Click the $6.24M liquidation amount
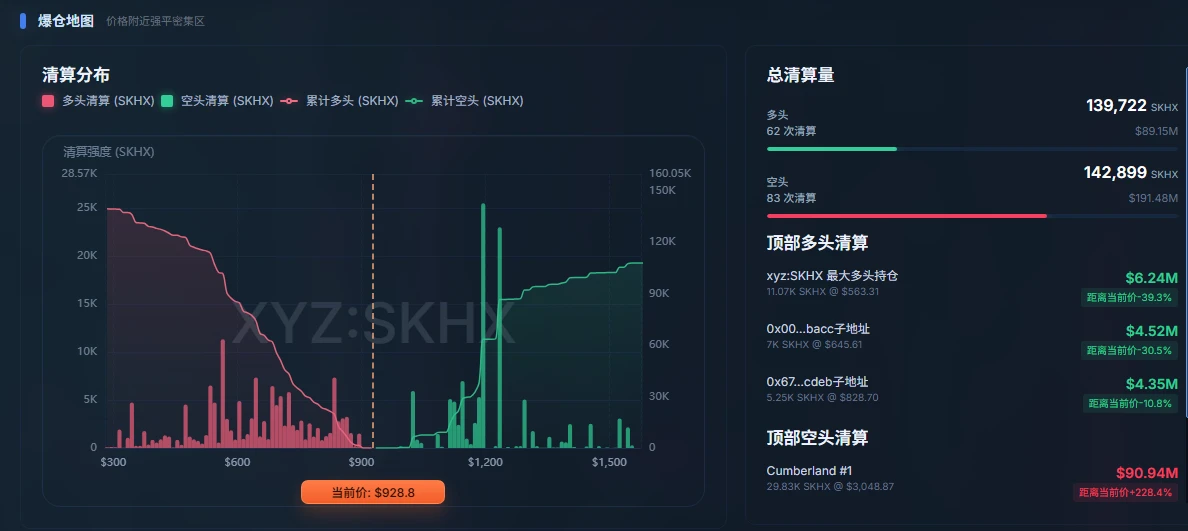The height and width of the screenshot is (531, 1188). pyautogui.click(x=1152, y=277)
